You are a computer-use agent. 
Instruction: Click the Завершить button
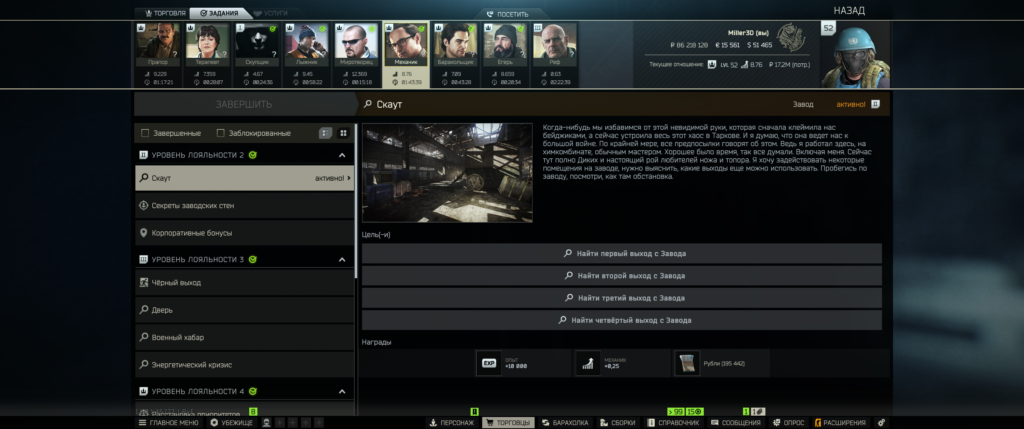(244, 104)
